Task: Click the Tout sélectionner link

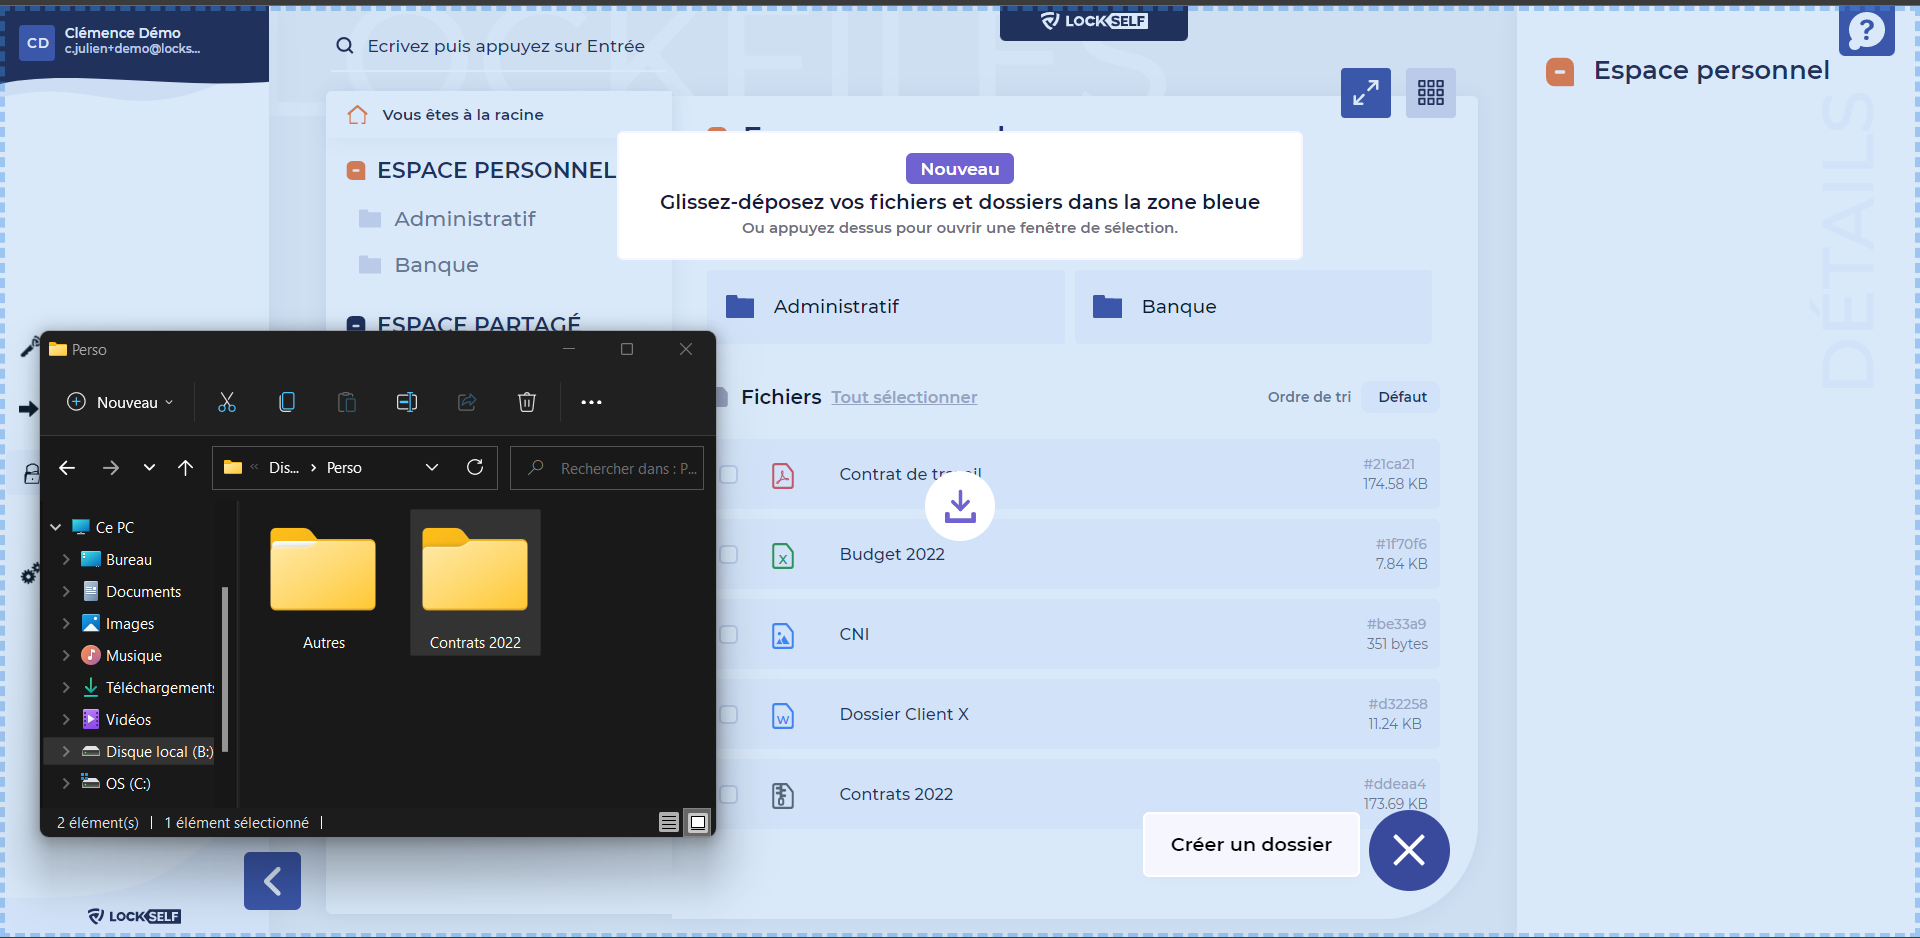Action: click(904, 397)
